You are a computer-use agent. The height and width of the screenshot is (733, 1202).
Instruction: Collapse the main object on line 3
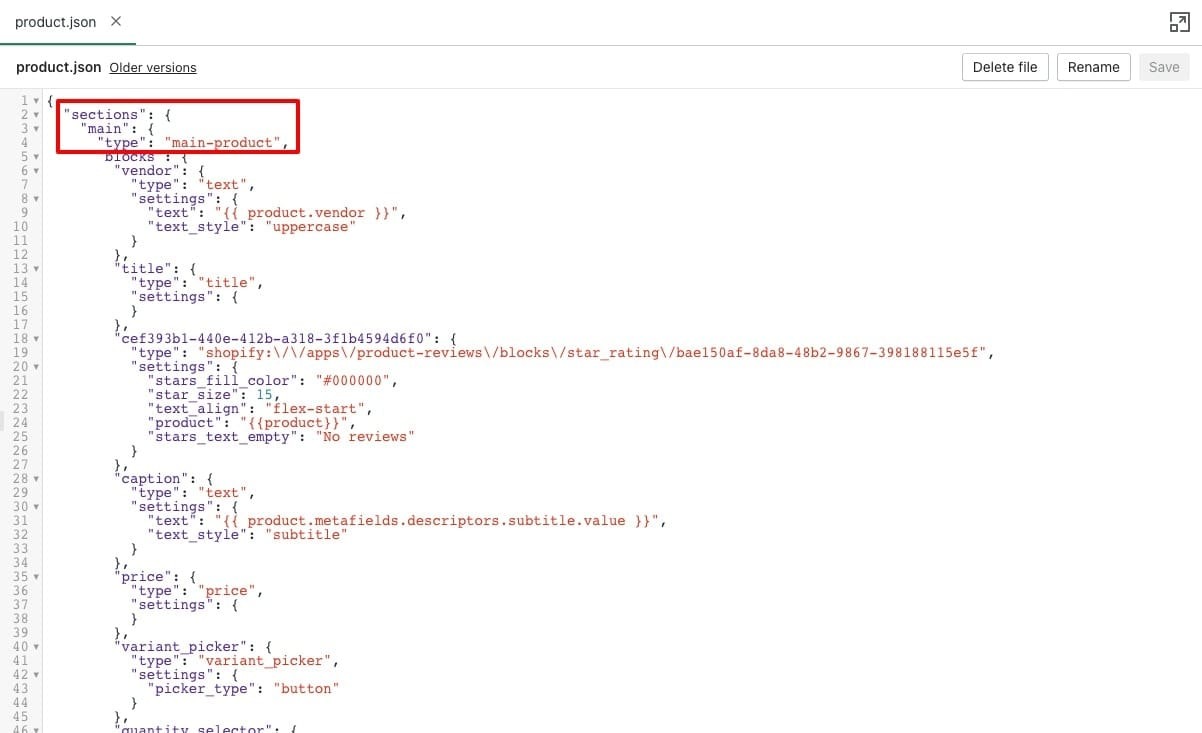pos(36,128)
